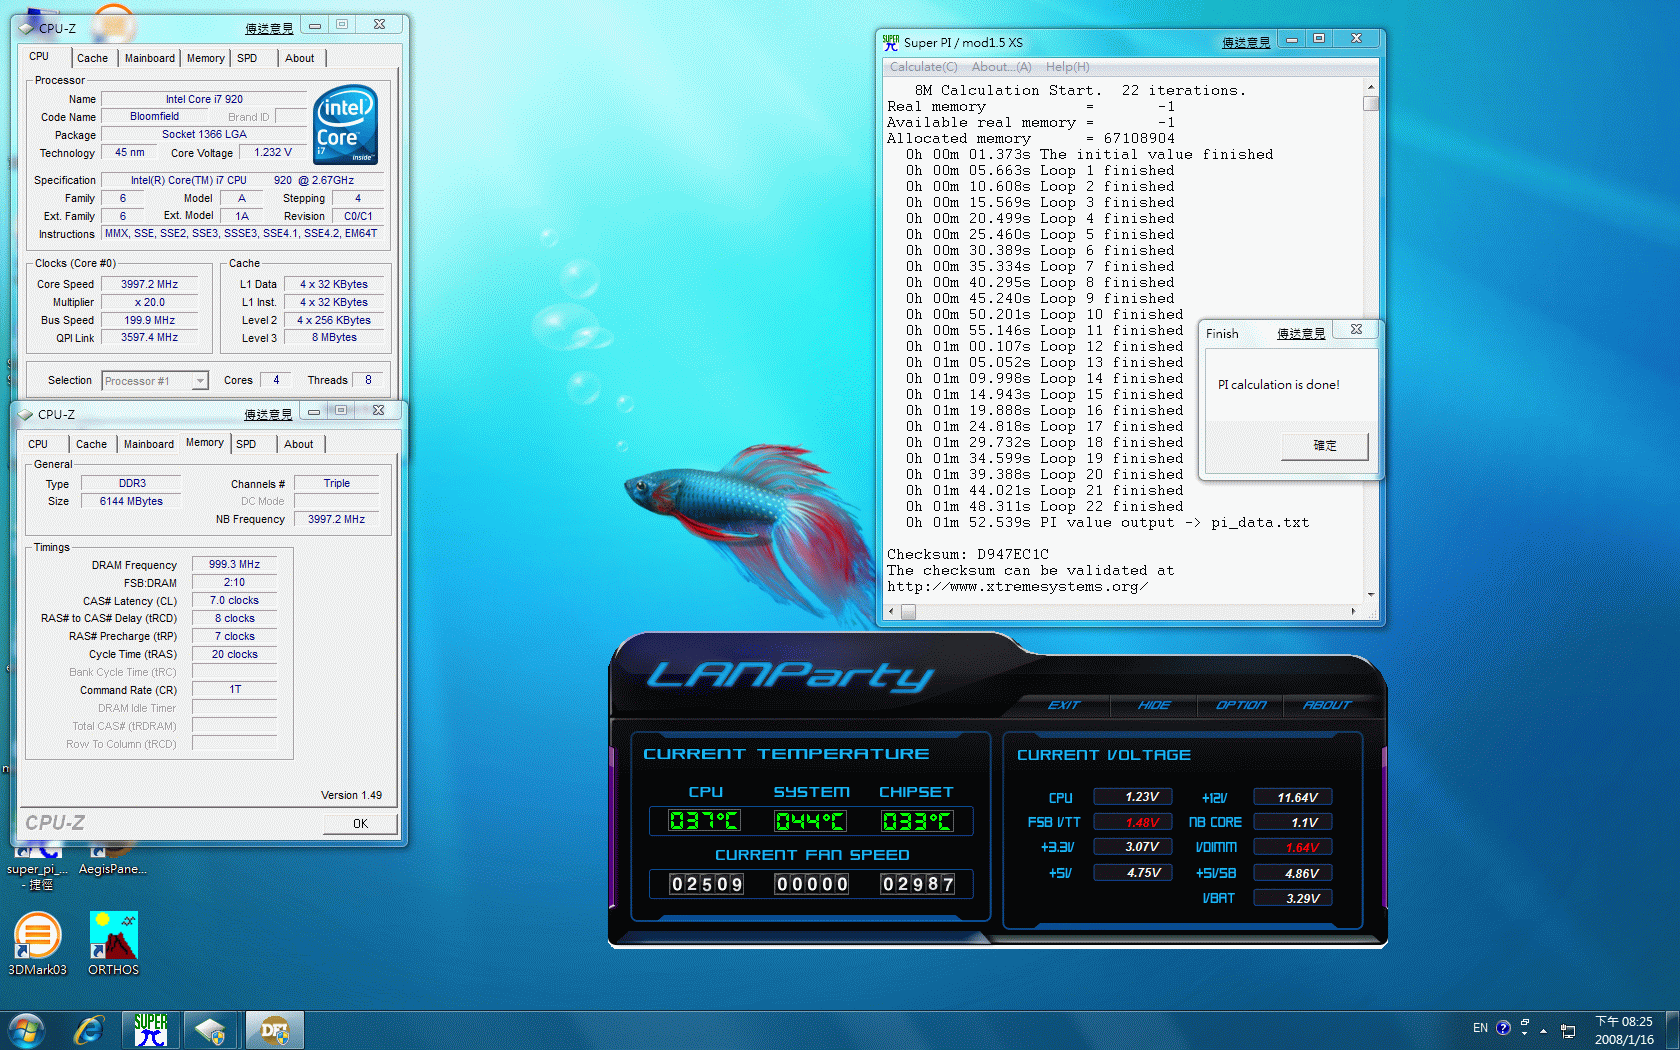Select About tab in lower CPU-Z window
Image resolution: width=1680 pixels, height=1050 pixels.
click(298, 444)
